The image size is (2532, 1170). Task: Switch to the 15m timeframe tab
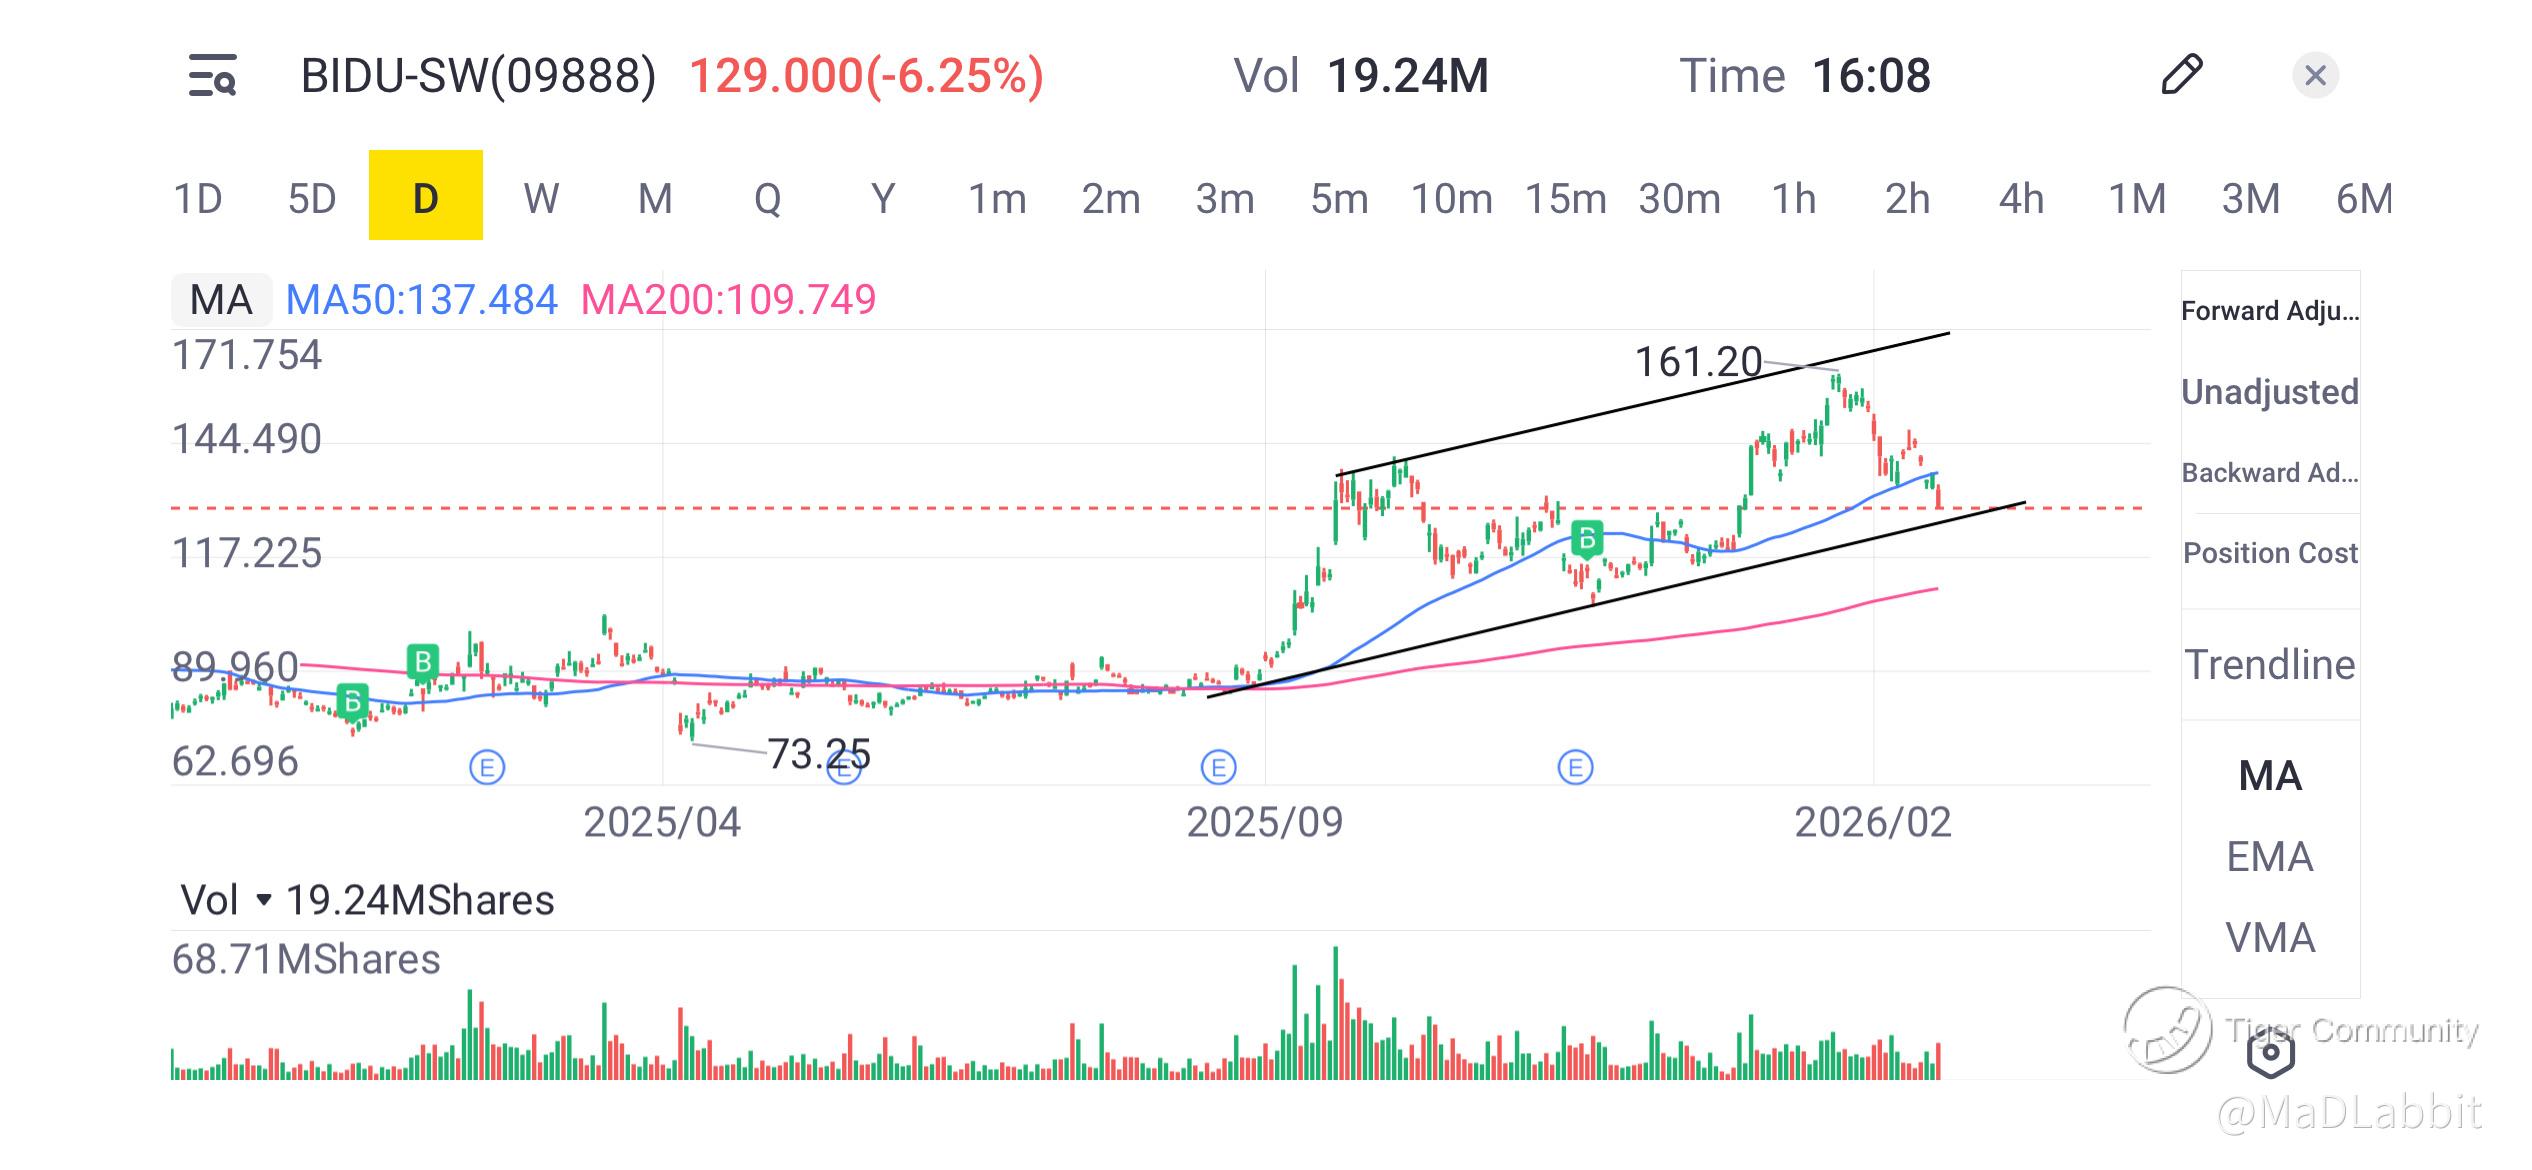pyautogui.click(x=1565, y=198)
